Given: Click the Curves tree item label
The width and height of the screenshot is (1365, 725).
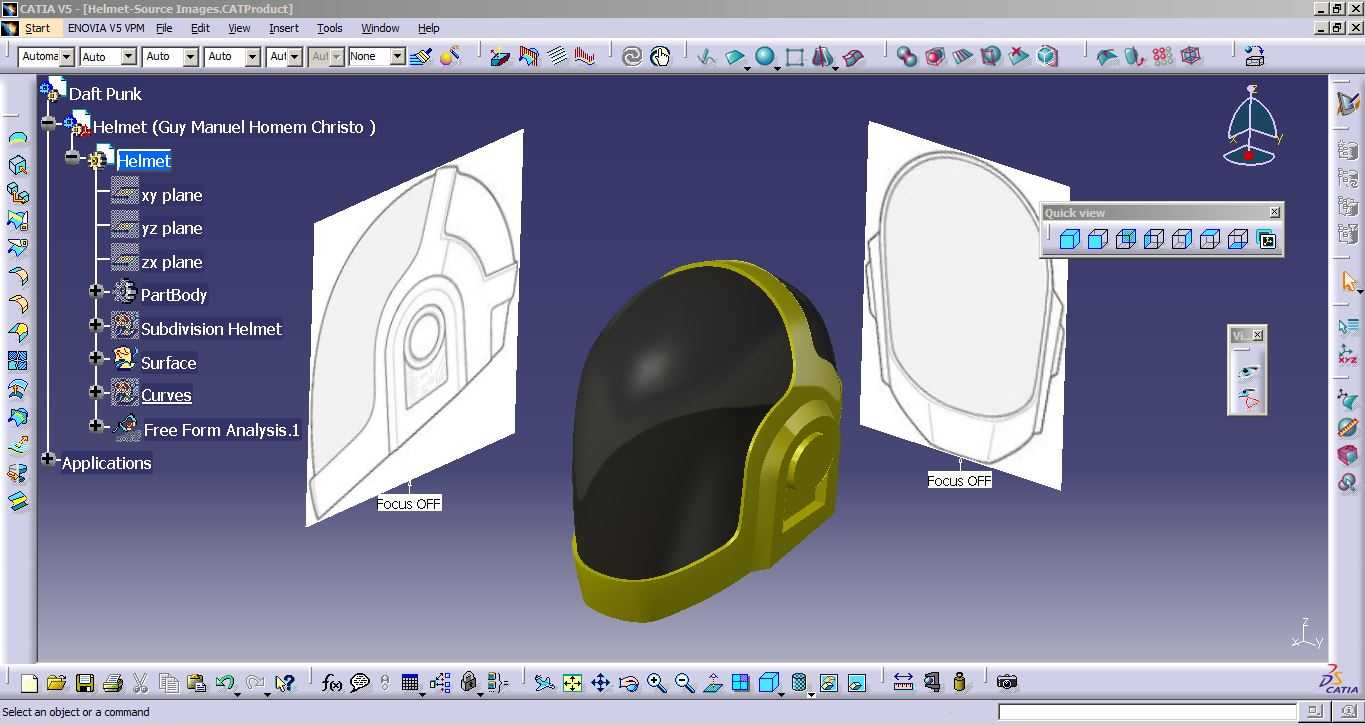Looking at the screenshot, I should pos(166,395).
